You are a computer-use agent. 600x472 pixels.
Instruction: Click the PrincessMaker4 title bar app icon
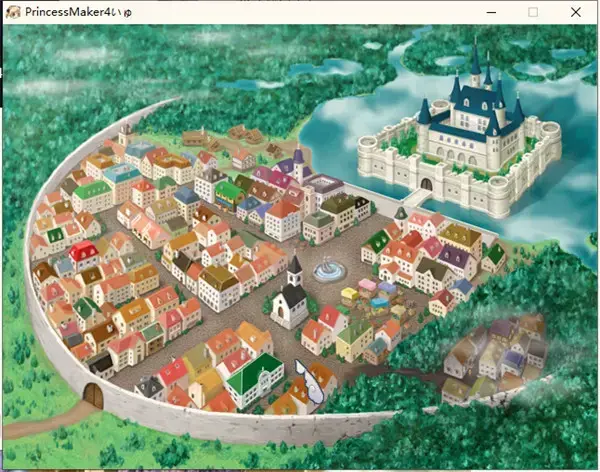coord(13,12)
